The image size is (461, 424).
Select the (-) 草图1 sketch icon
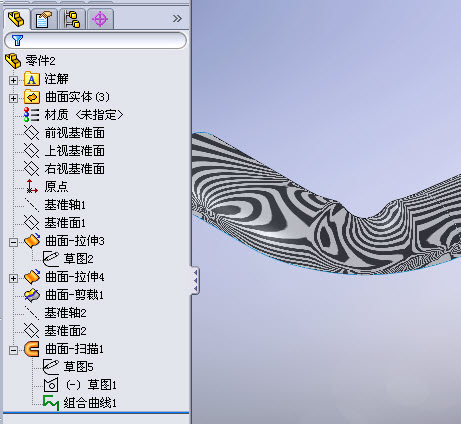(51, 385)
